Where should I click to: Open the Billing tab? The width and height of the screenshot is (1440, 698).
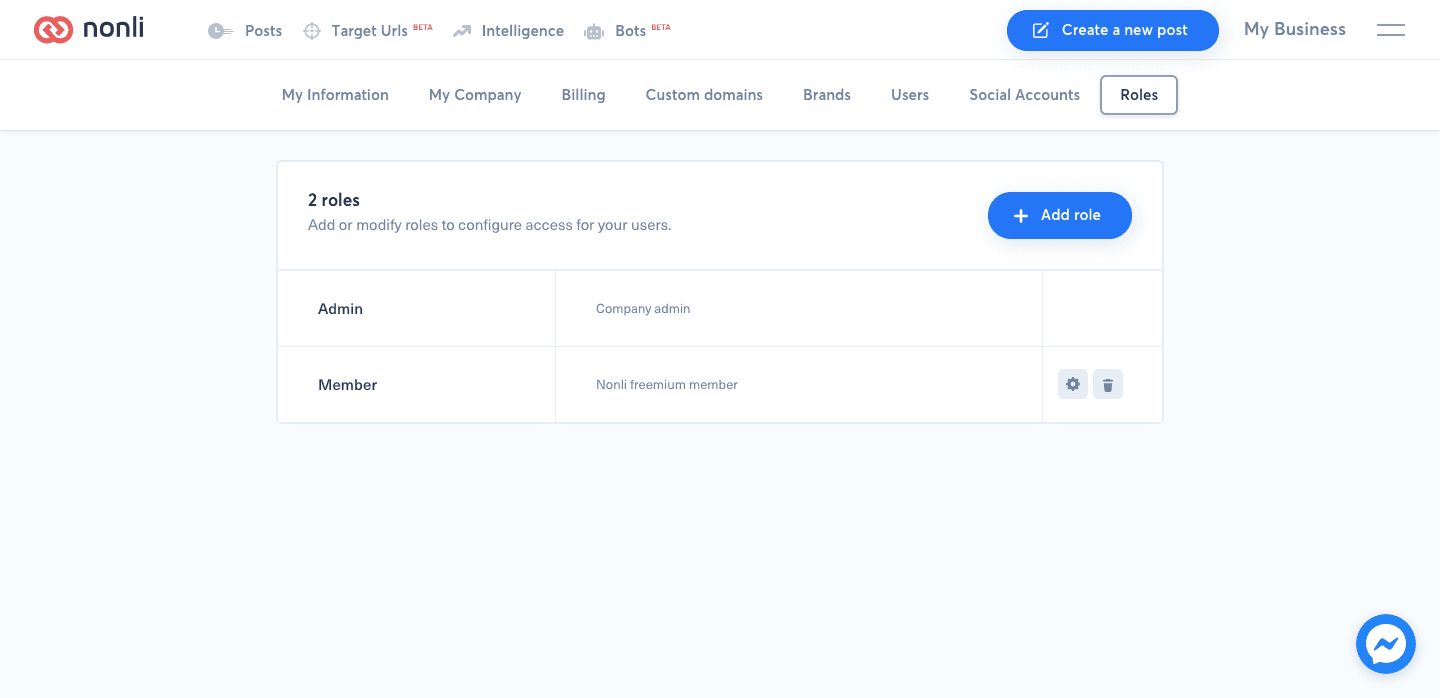(584, 95)
